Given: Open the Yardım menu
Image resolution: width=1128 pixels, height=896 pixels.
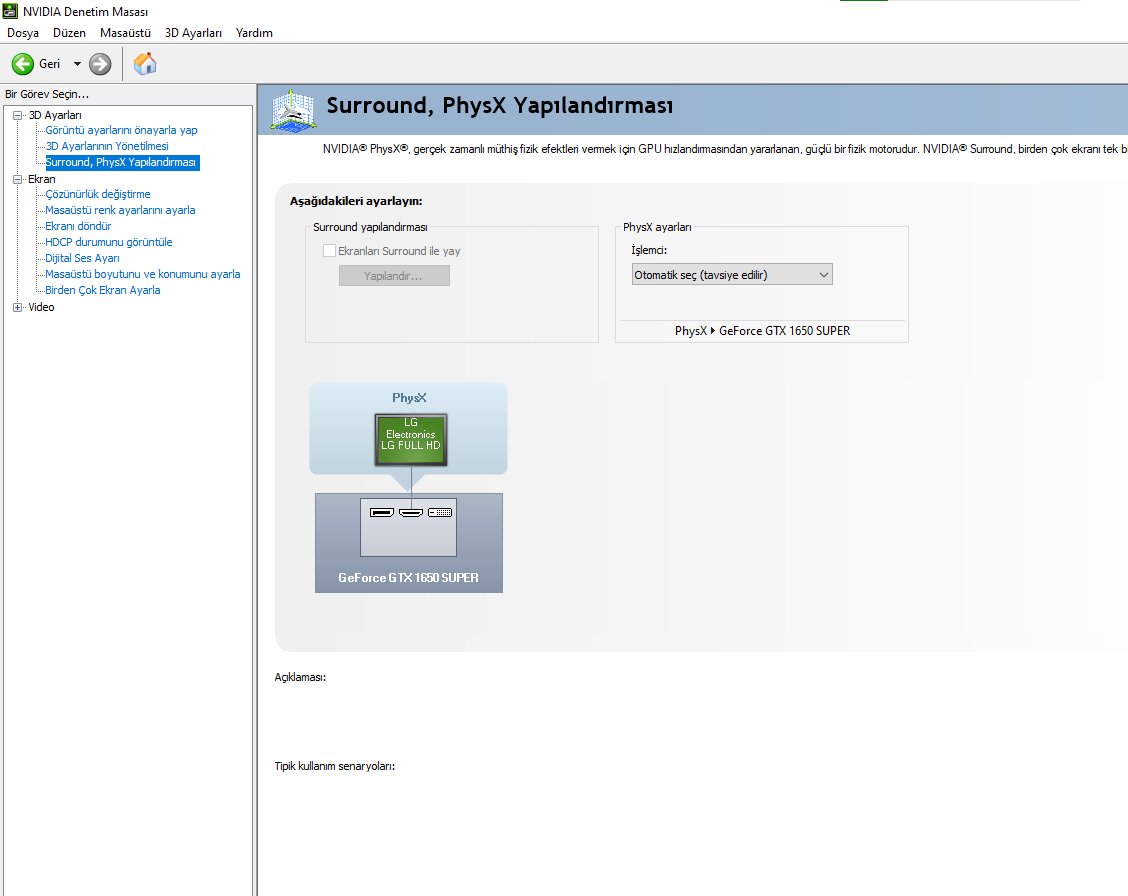Looking at the screenshot, I should [x=254, y=33].
